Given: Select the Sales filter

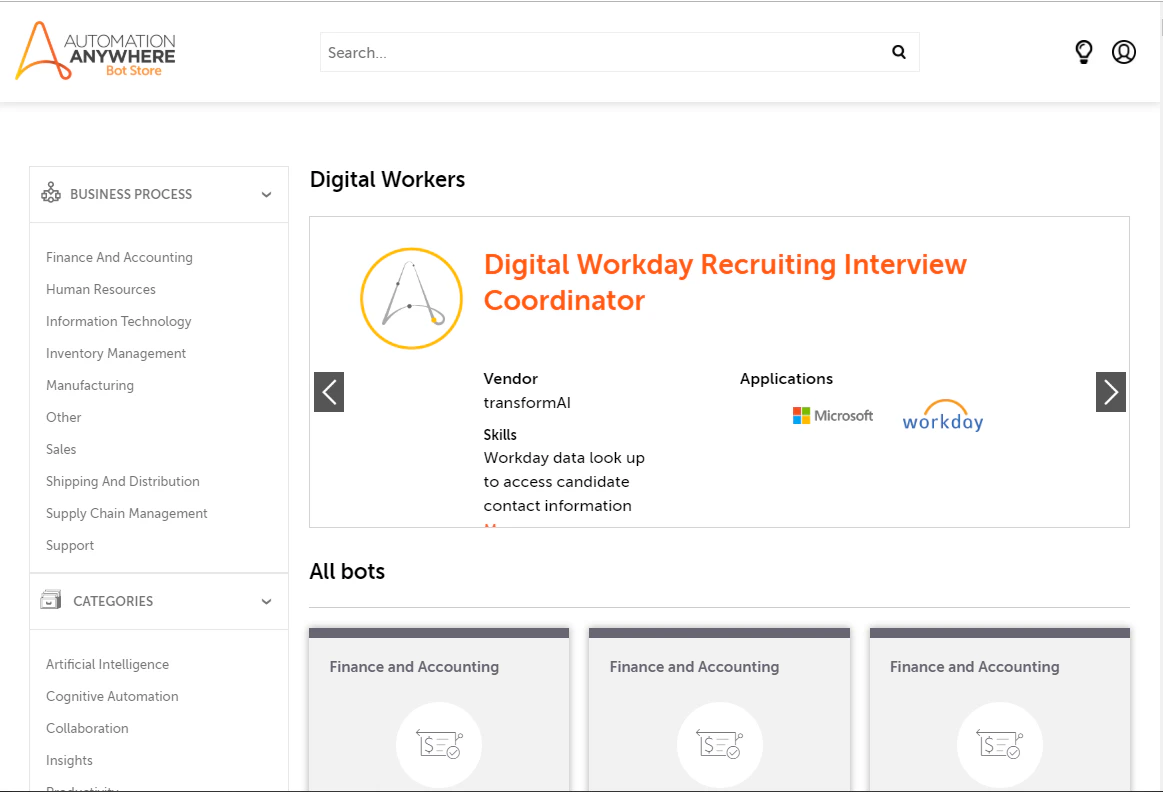Looking at the screenshot, I should 61,449.
